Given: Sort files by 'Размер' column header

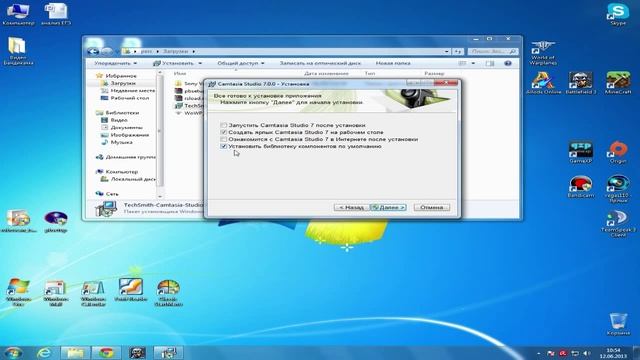Looking at the screenshot, I should click(x=434, y=73).
